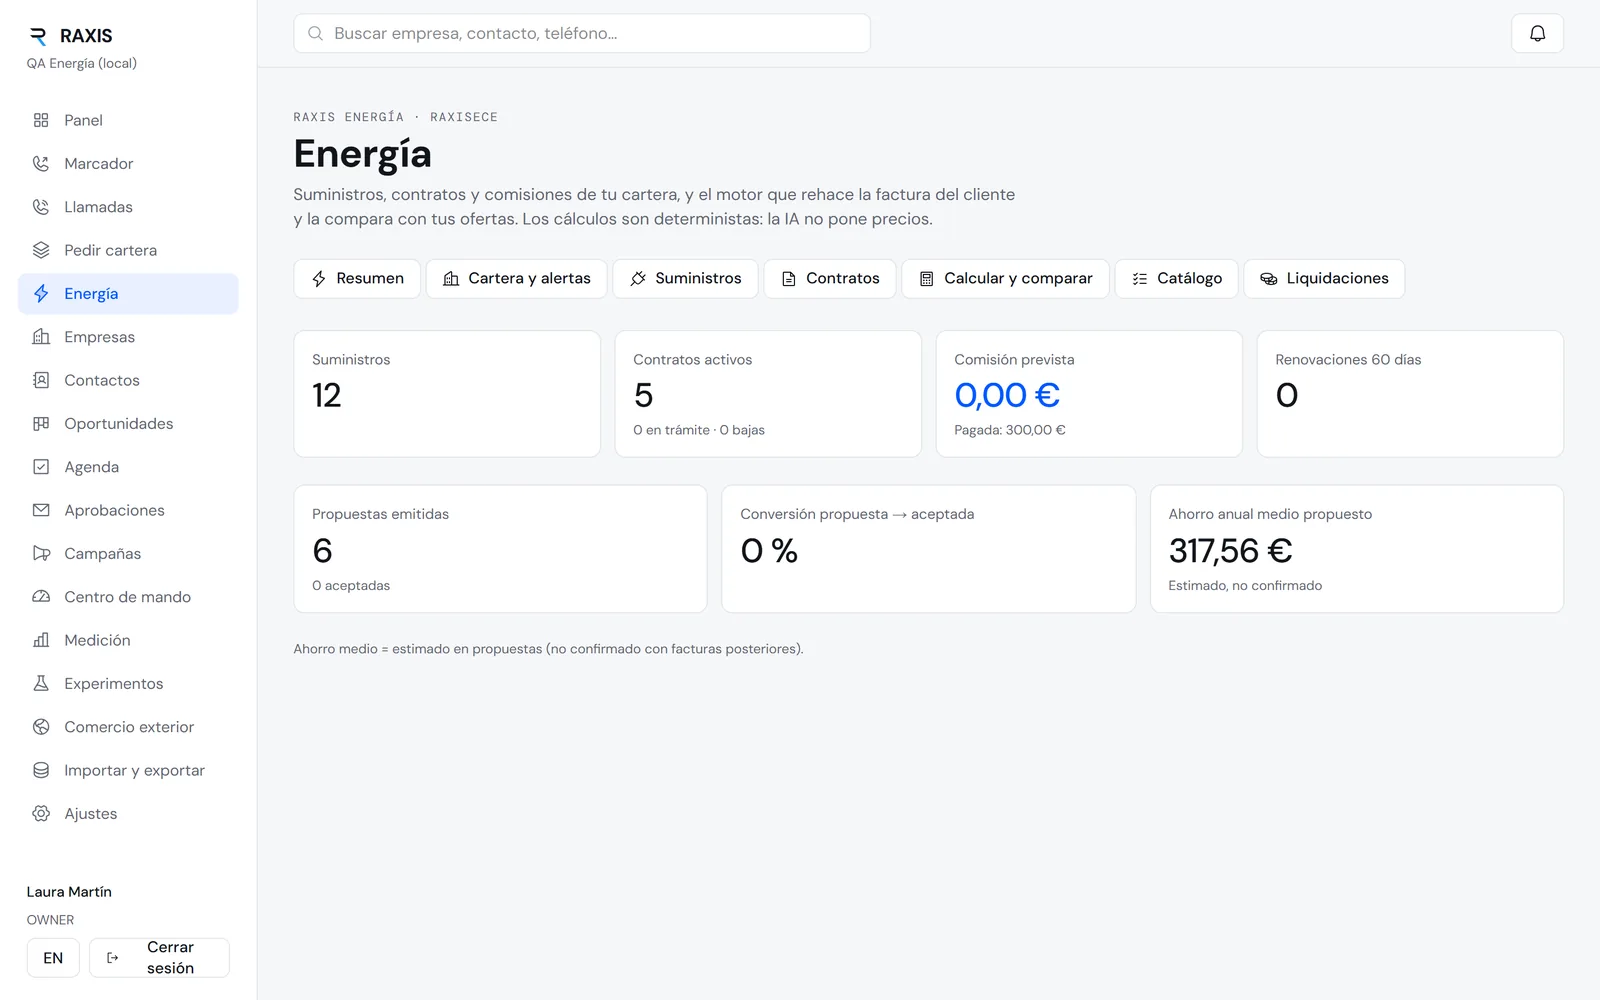Viewport: 1600px width, 1000px height.
Task: Switch to the Contratos tab
Action: (830, 278)
